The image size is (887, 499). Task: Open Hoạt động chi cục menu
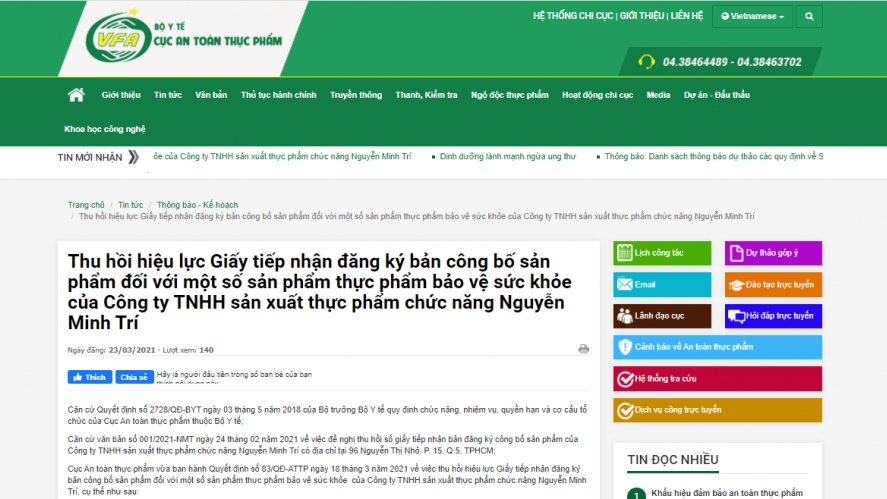coord(597,95)
